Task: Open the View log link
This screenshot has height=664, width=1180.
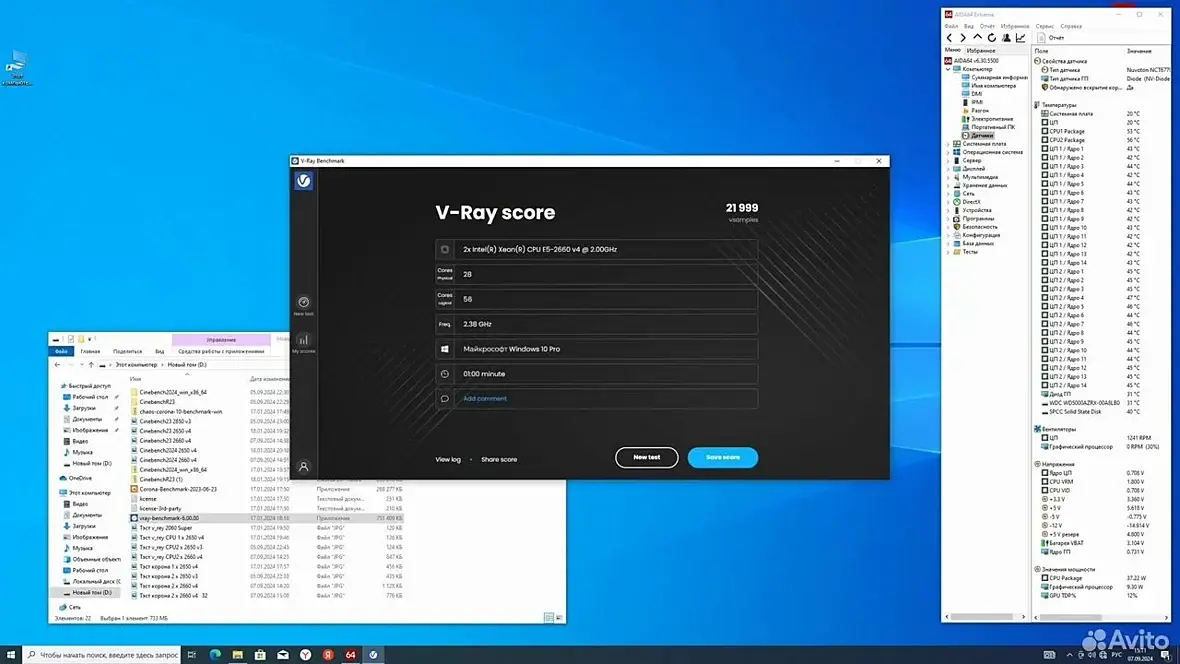Action: pyautogui.click(x=448, y=459)
